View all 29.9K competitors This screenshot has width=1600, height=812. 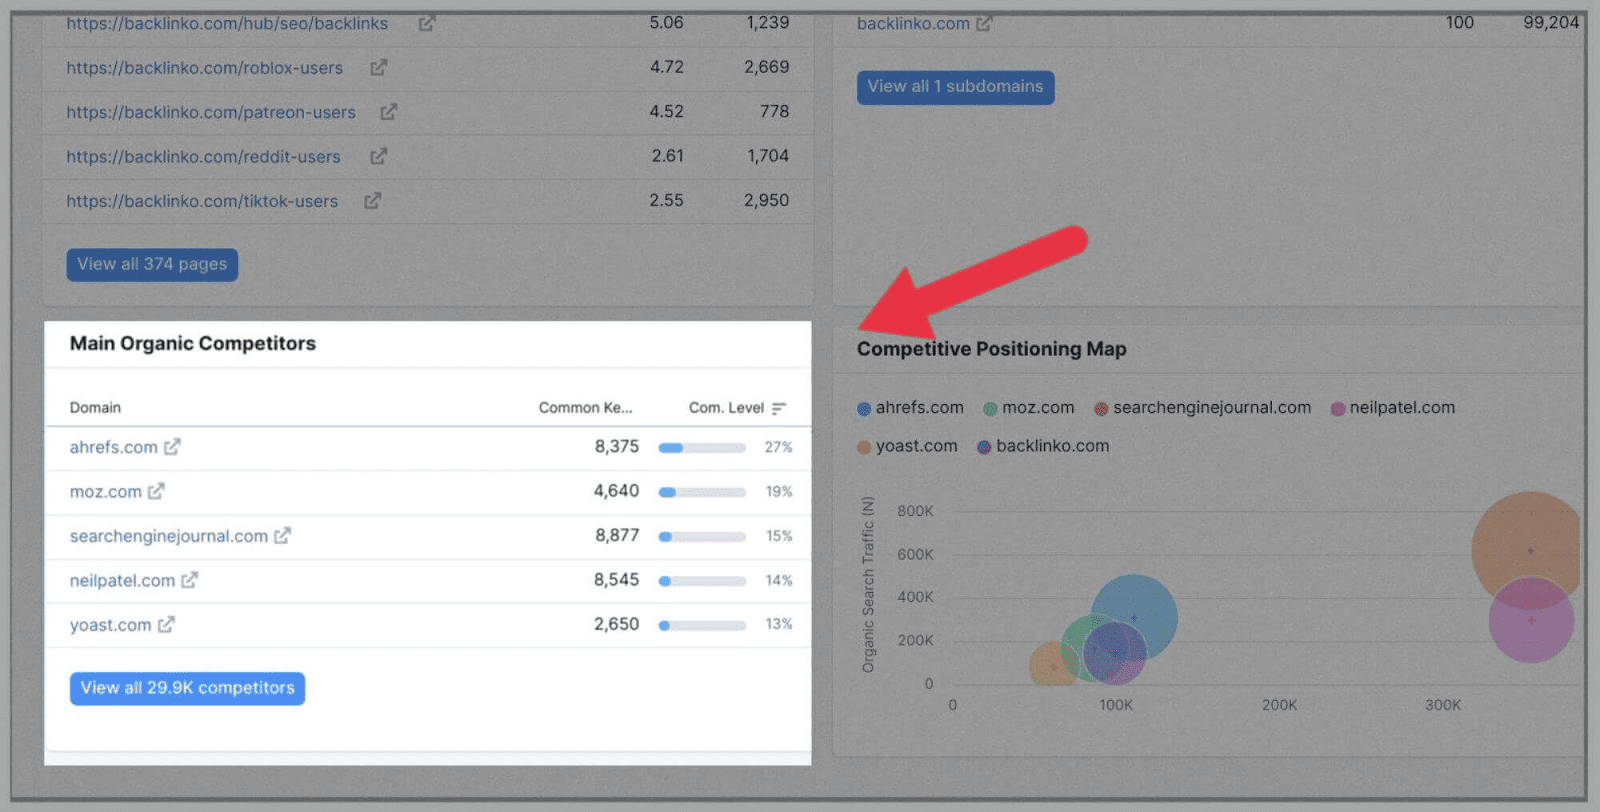pyautogui.click(x=187, y=688)
